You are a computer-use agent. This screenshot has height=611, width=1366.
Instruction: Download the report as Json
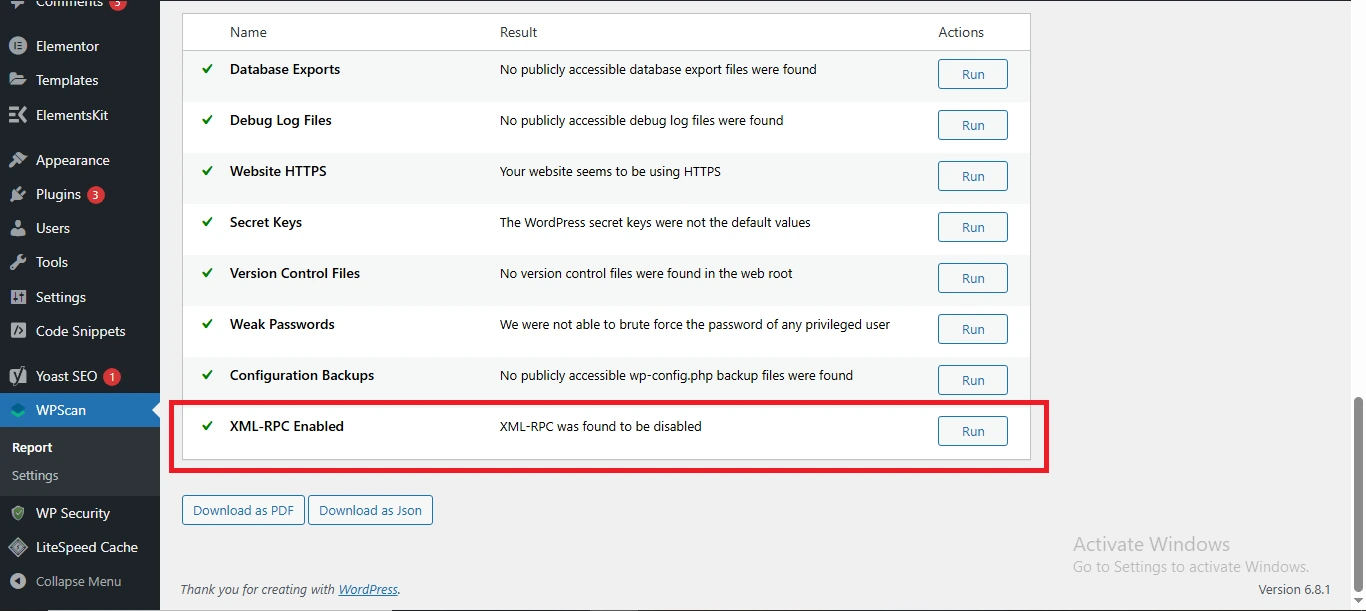pos(370,510)
